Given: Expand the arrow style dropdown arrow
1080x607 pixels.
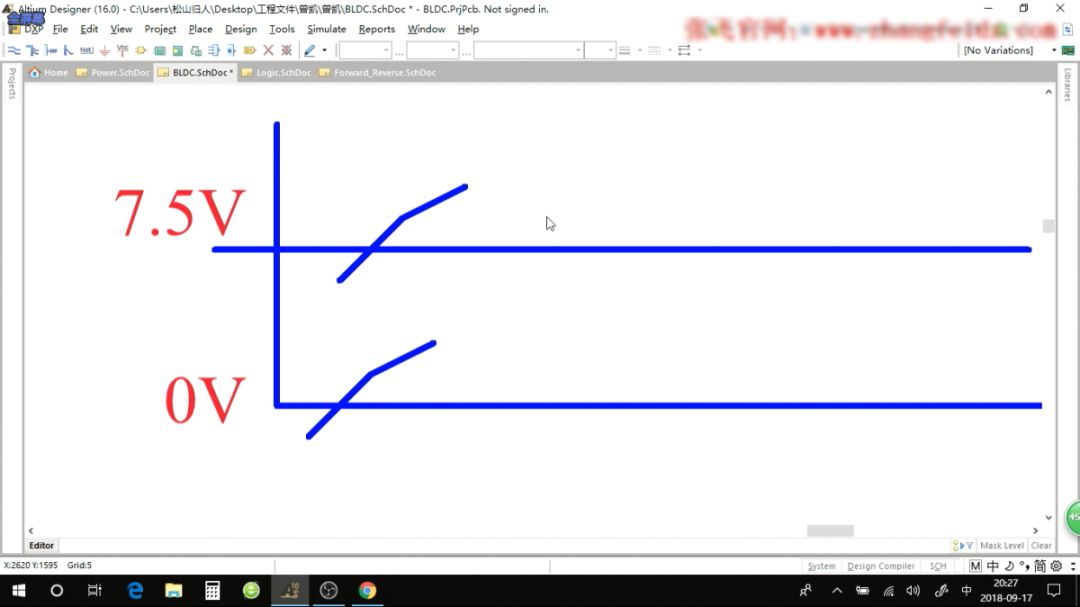Looking at the screenshot, I should pos(700,50).
